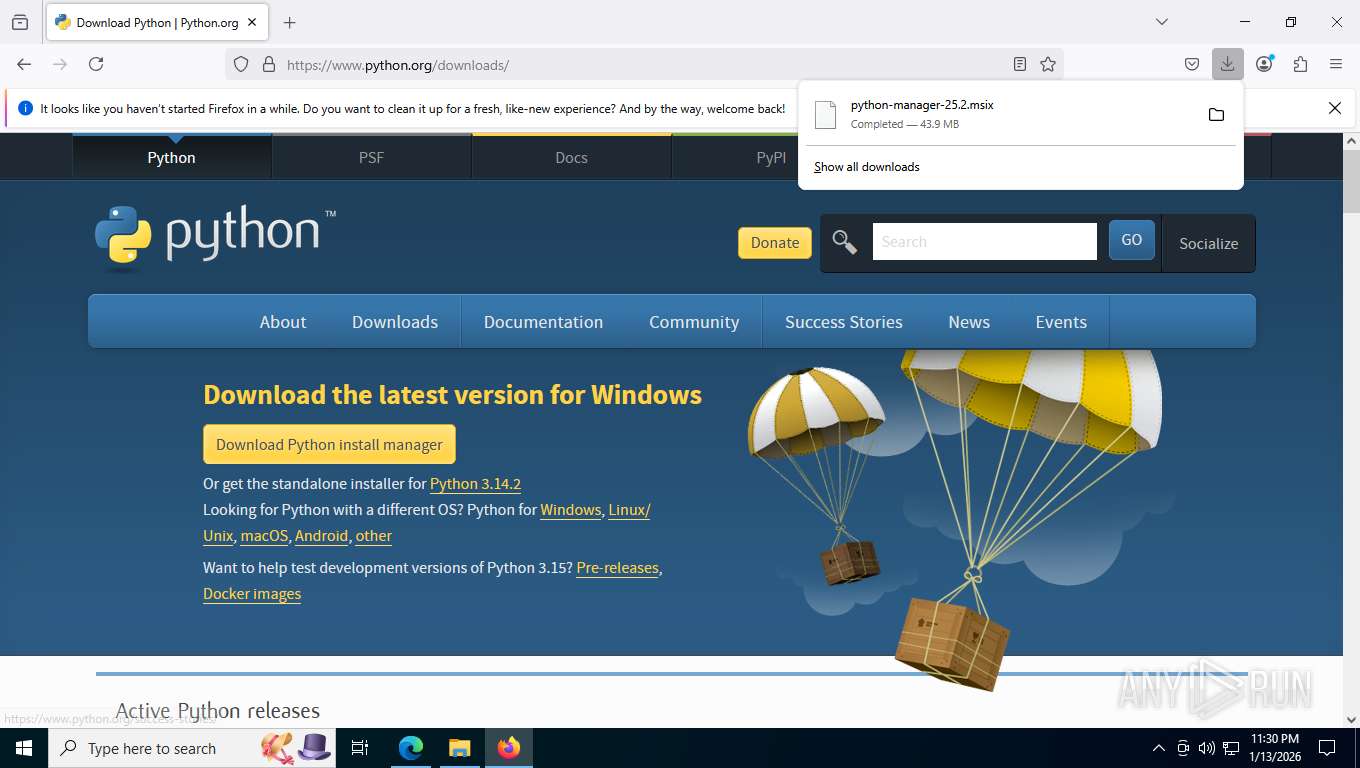Open the Documentation navigation menu
Image resolution: width=1360 pixels, height=768 pixels.
(543, 322)
